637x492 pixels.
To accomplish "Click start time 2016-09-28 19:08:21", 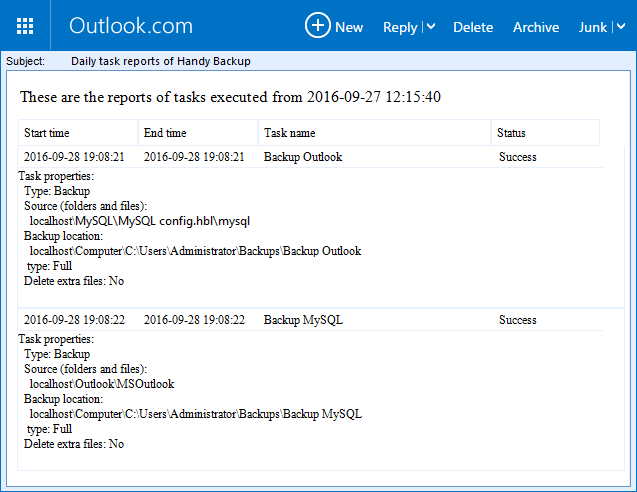I will 74,157.
